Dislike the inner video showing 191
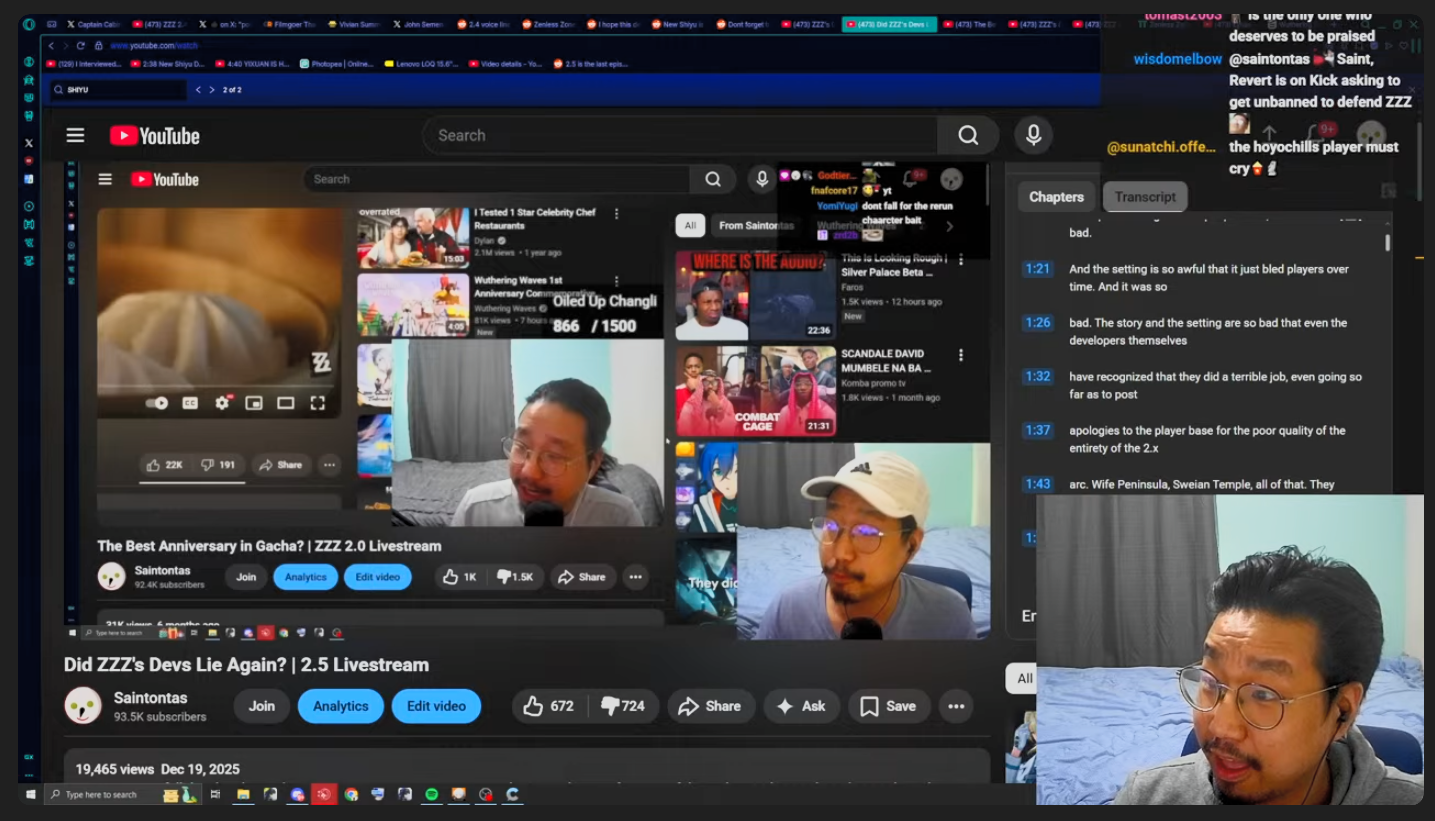Screen dimensions: 1435x821 [x=218, y=465]
